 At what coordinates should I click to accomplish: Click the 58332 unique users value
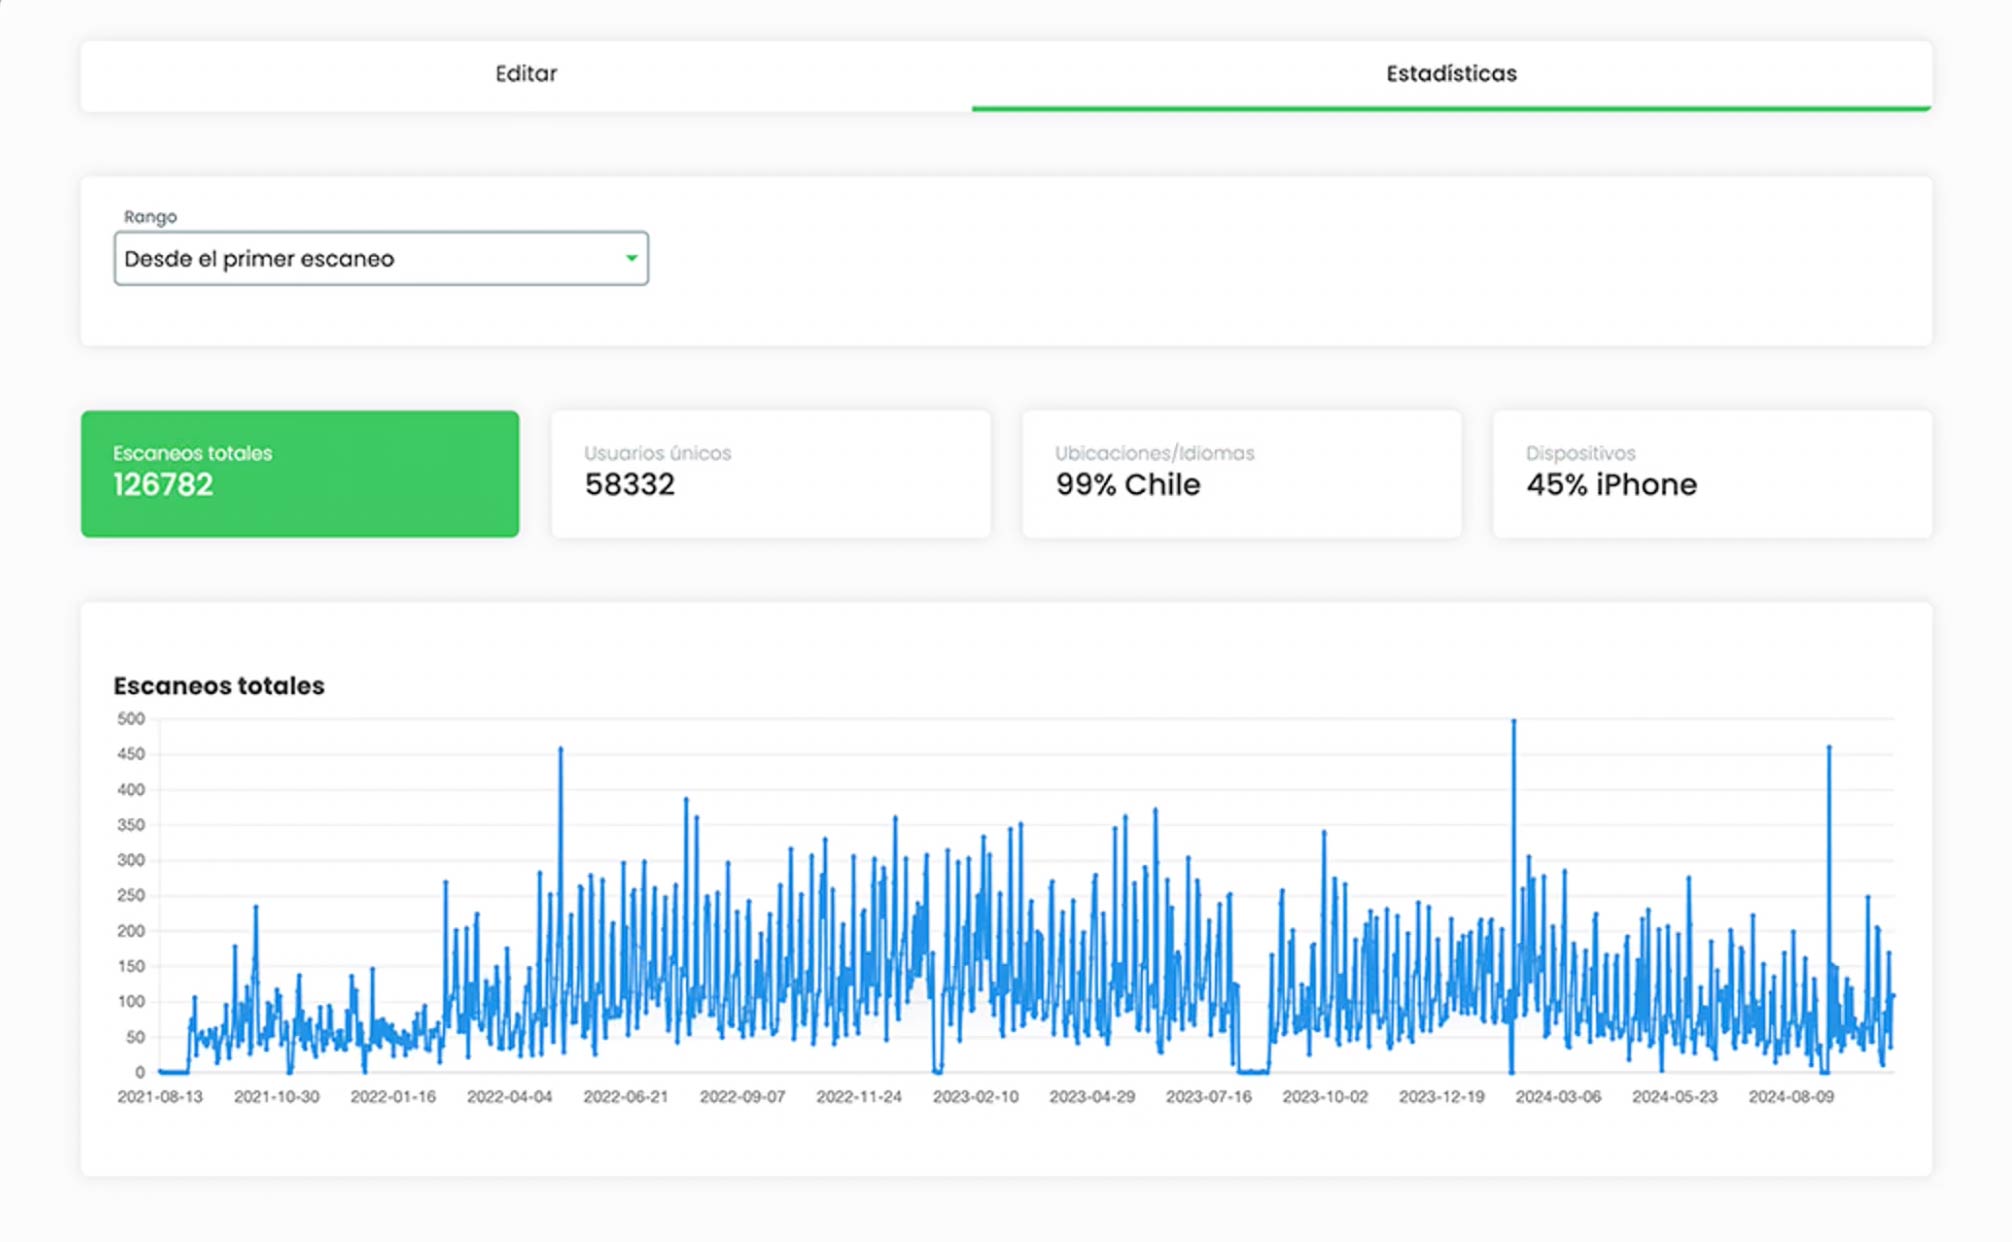tap(630, 485)
